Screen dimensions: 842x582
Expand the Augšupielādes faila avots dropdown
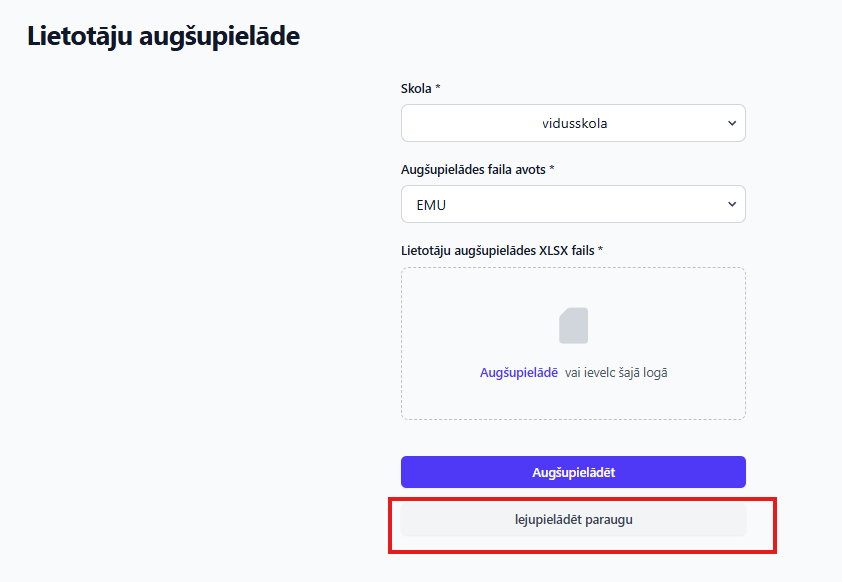coord(573,205)
